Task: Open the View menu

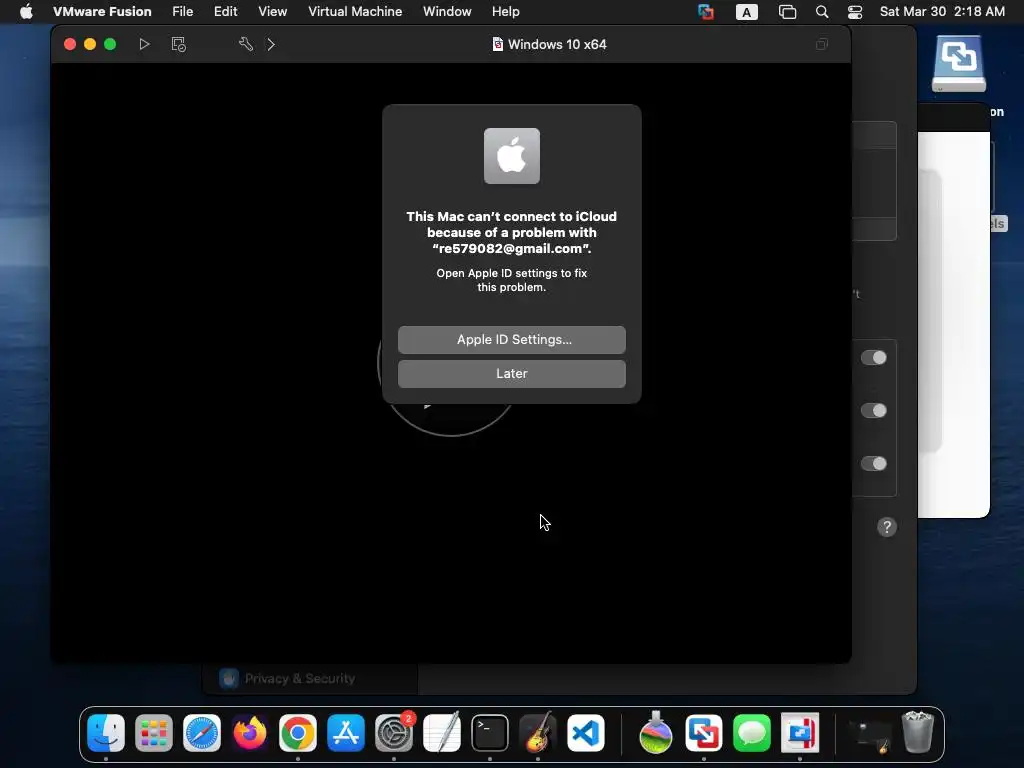Action: 272,12
